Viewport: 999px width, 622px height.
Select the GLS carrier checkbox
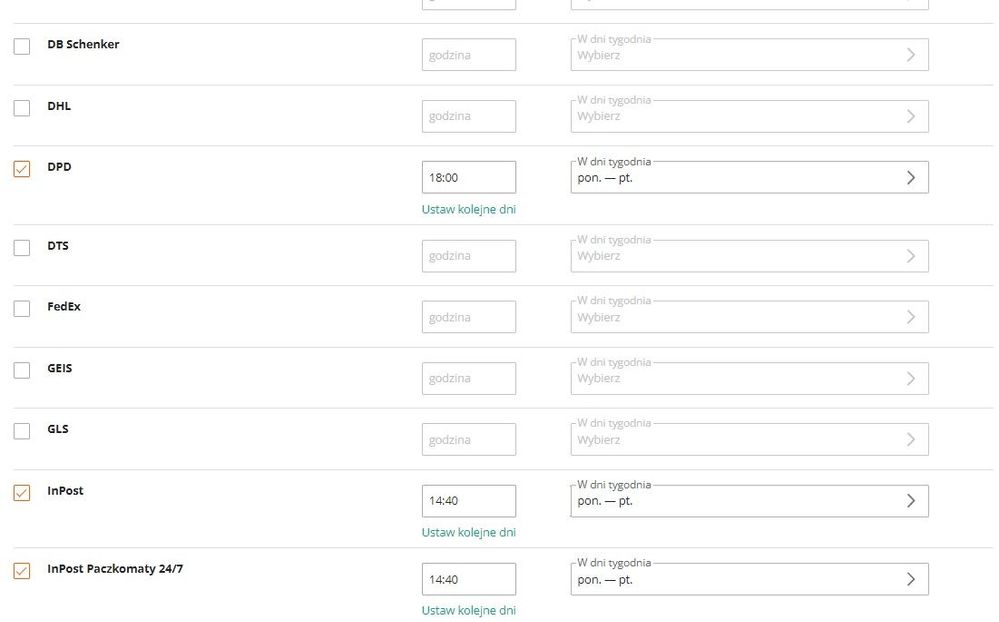22,432
